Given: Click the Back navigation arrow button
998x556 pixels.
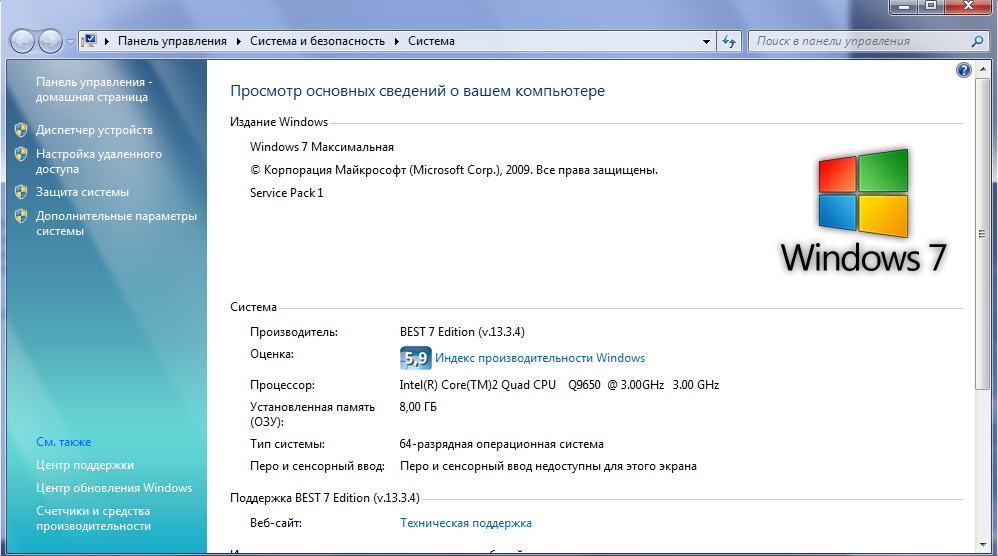Looking at the screenshot, I should point(22,42).
